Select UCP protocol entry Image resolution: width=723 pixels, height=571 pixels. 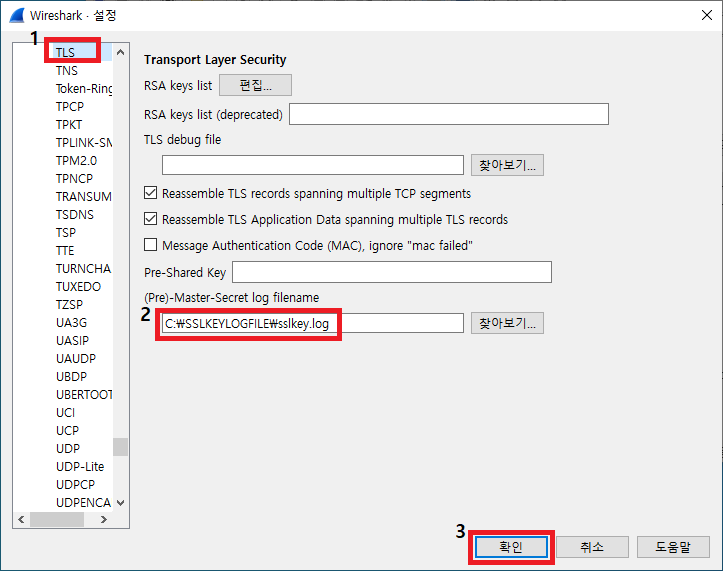(x=67, y=430)
